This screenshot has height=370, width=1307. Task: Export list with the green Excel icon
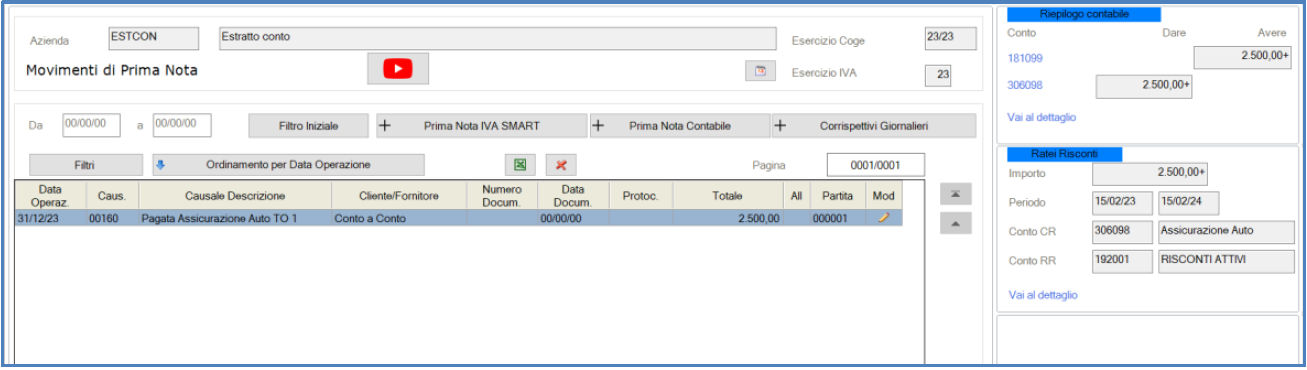[520, 165]
